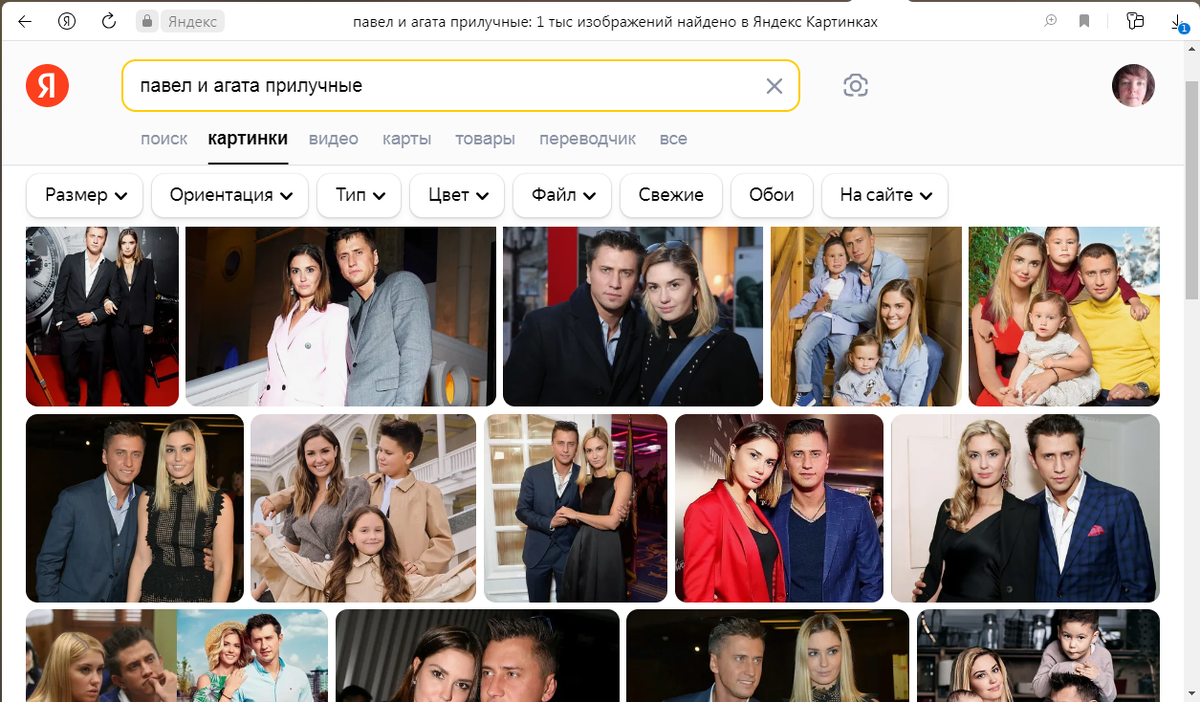Click the search box with 'павел и агата прилучные'
The image size is (1200, 702).
461,86
